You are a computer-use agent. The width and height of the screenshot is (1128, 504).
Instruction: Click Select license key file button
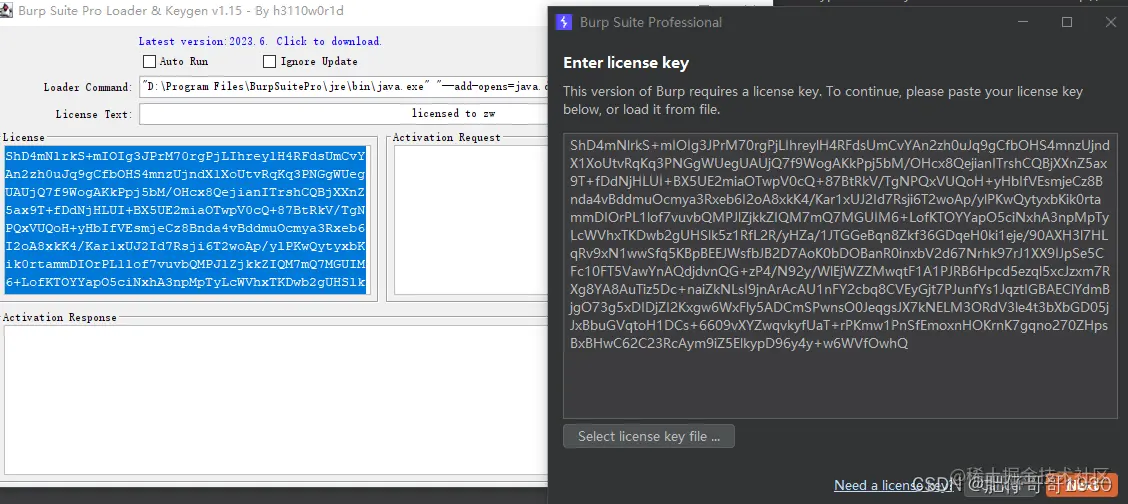click(x=649, y=436)
